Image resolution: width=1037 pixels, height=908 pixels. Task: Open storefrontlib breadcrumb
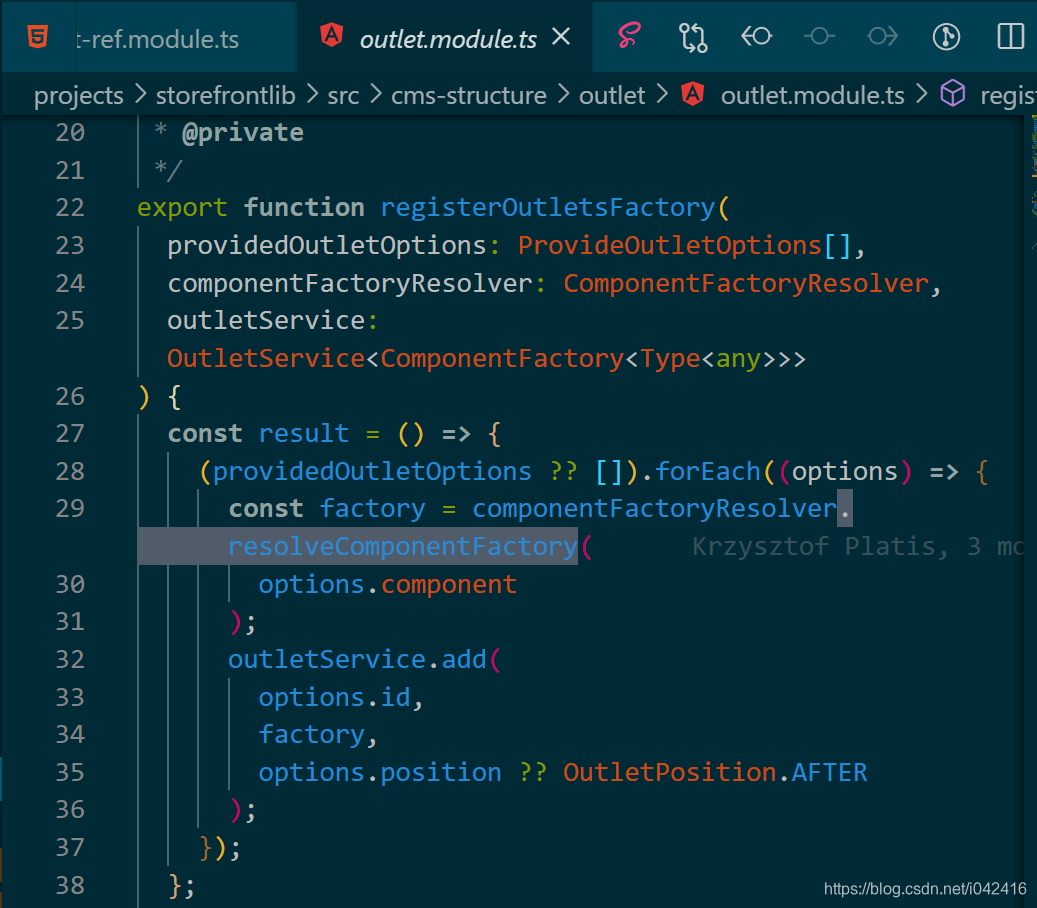pyautogui.click(x=226, y=96)
